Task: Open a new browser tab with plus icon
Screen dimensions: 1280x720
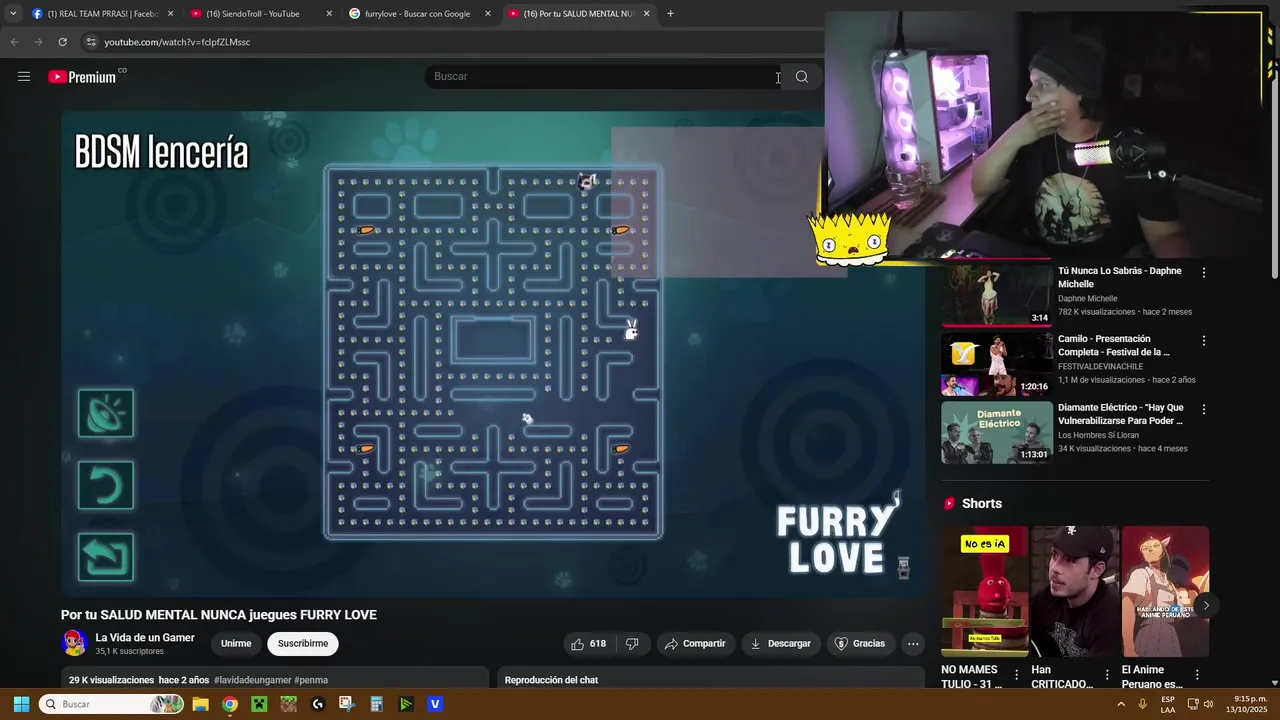Action: pyautogui.click(x=670, y=14)
